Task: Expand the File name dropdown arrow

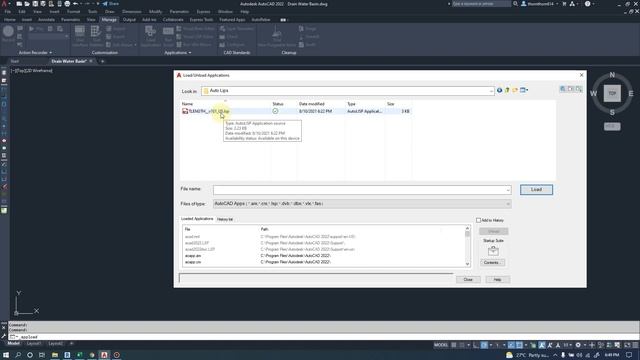Action: click(x=508, y=190)
